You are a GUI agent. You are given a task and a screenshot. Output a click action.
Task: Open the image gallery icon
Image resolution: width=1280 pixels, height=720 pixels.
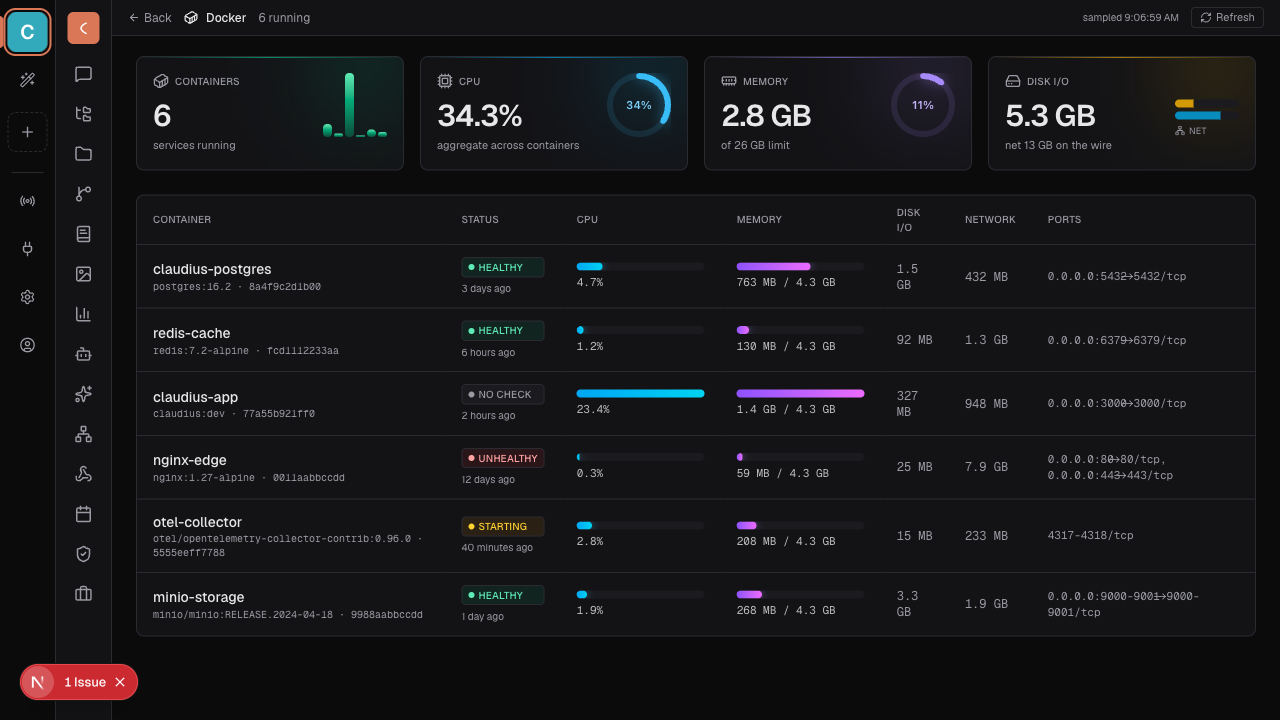pos(83,274)
